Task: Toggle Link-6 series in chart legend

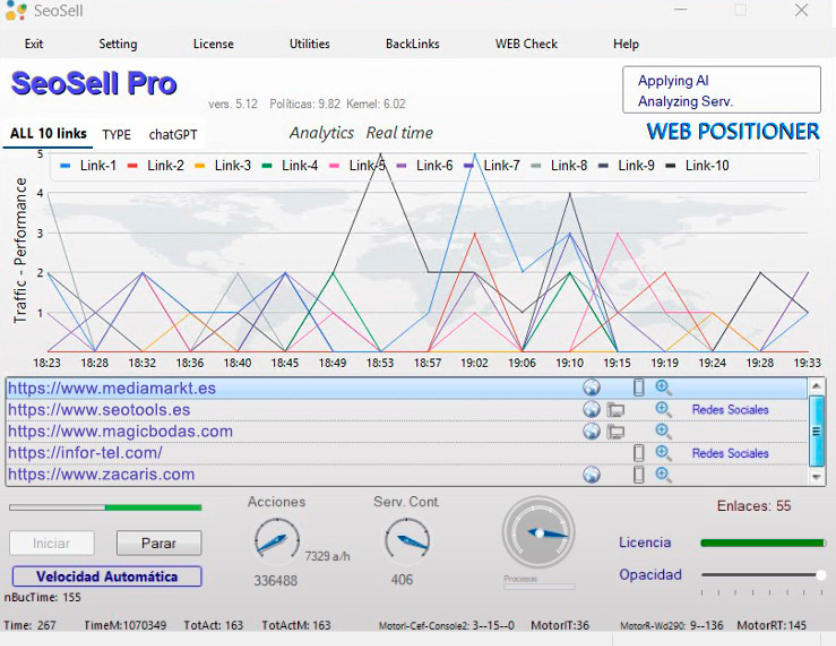Action: 424,166
